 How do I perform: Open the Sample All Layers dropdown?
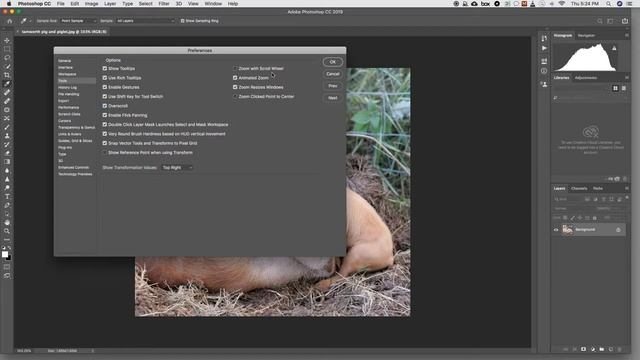[x=145, y=21]
